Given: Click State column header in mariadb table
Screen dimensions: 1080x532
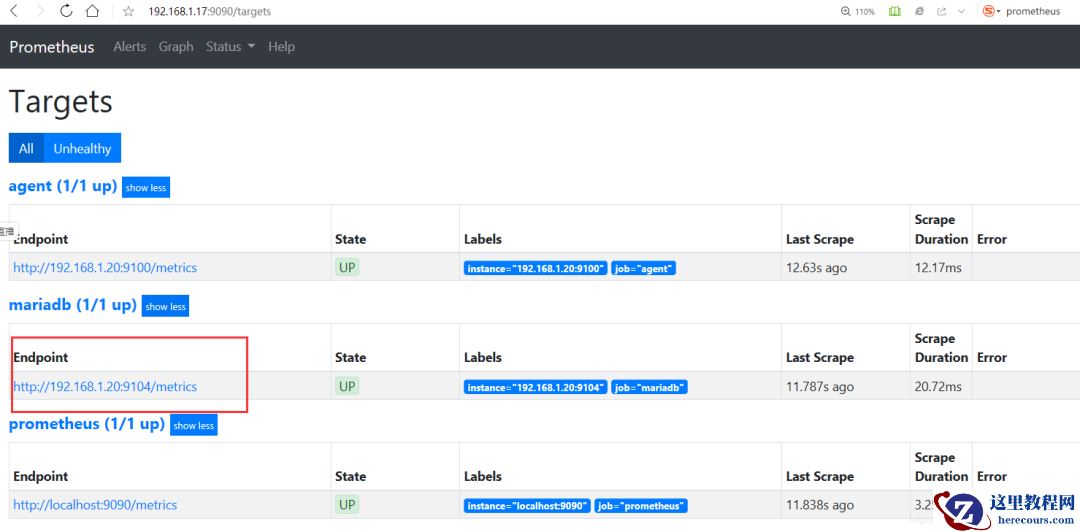Looking at the screenshot, I should click(351, 358).
